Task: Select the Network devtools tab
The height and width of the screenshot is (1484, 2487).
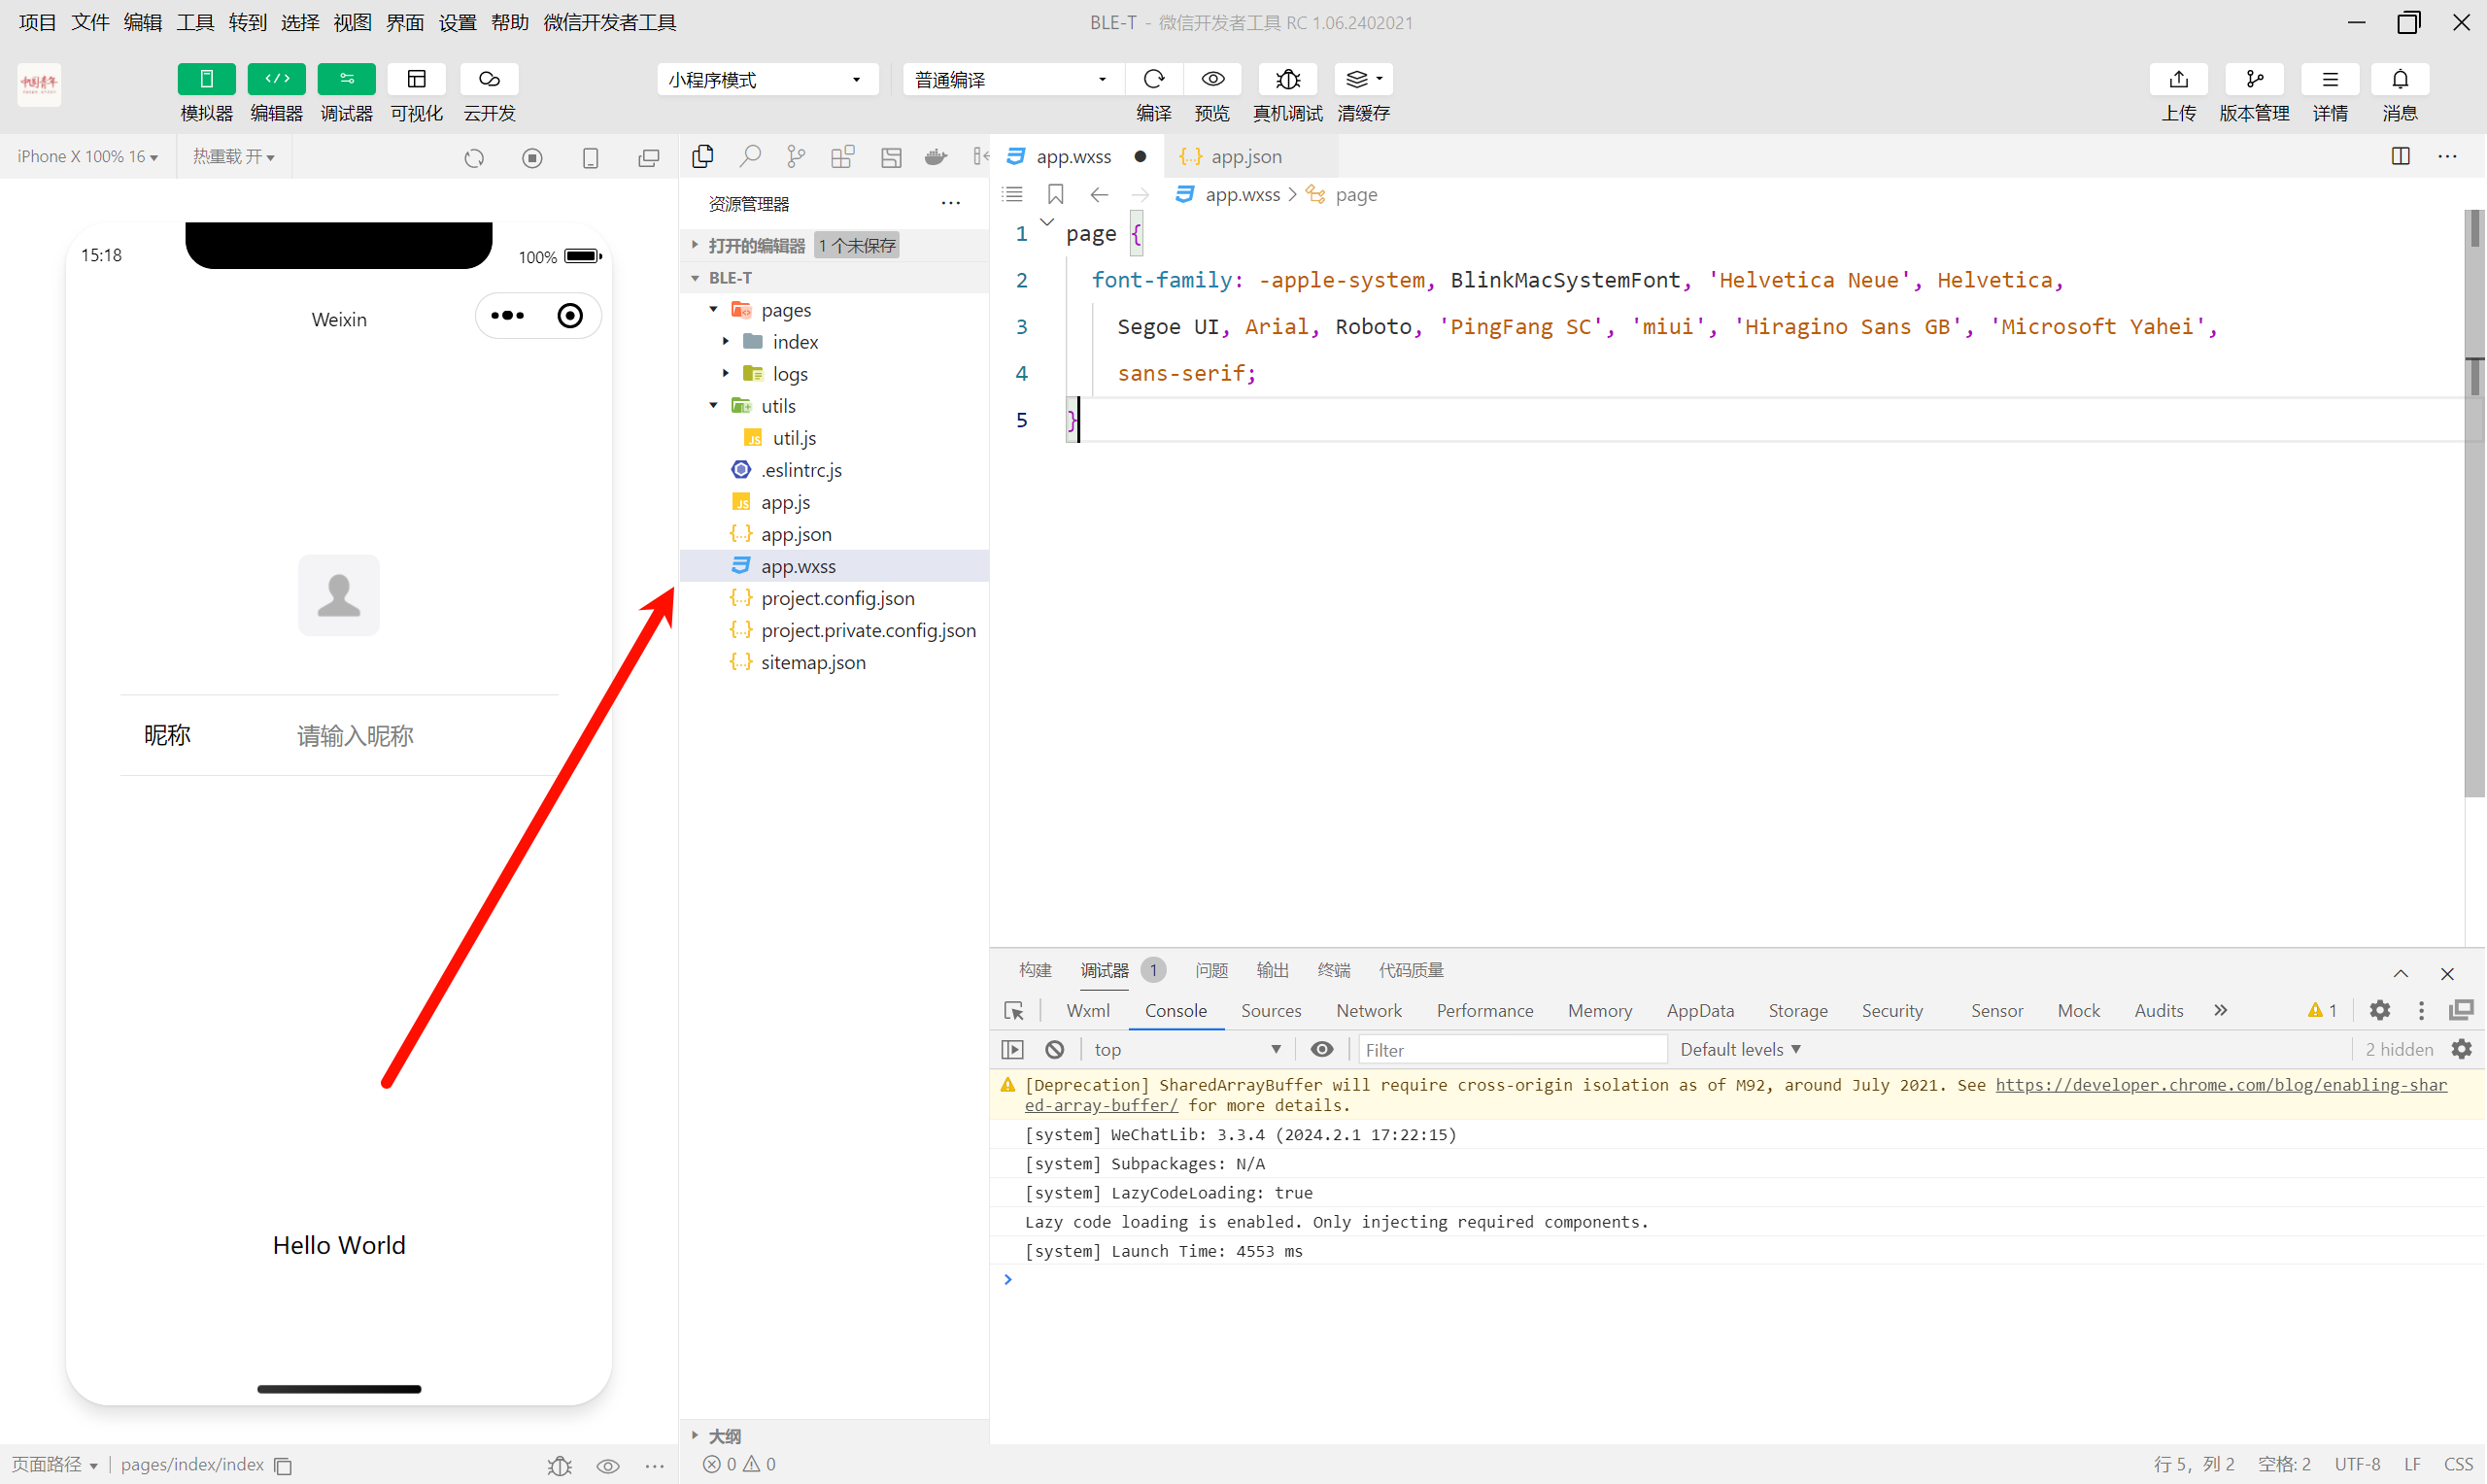Action: pos(1368,1010)
